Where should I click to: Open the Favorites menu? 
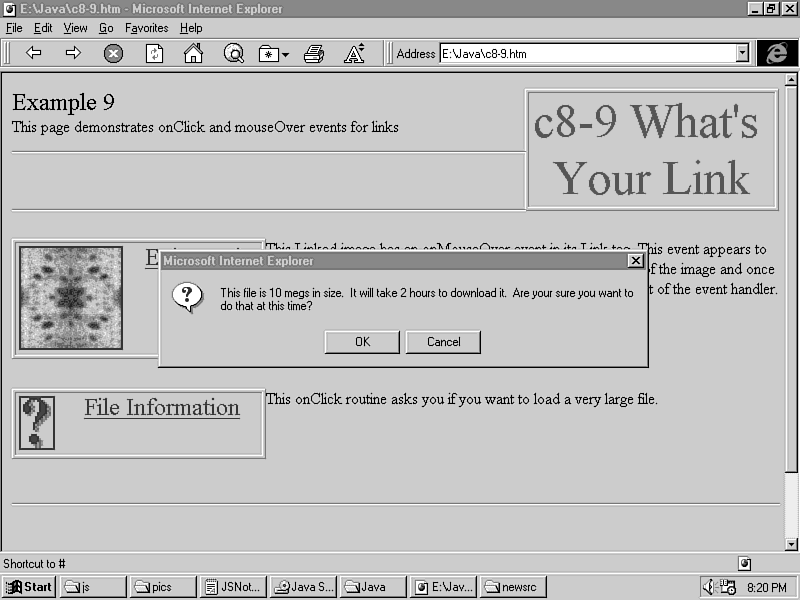(146, 28)
